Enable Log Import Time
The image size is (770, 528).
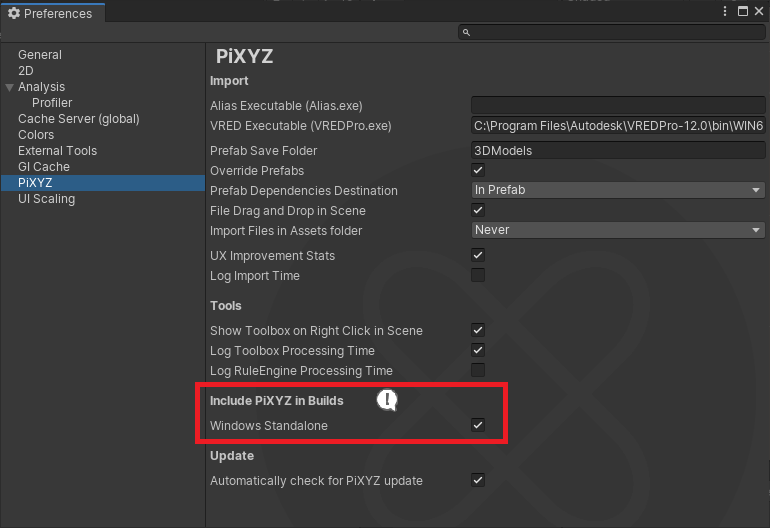click(x=478, y=275)
